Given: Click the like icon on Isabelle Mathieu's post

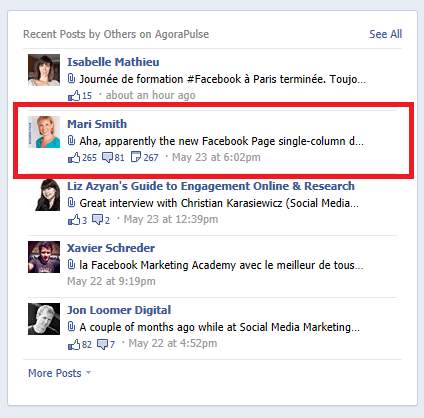Looking at the screenshot, I should point(74,96).
